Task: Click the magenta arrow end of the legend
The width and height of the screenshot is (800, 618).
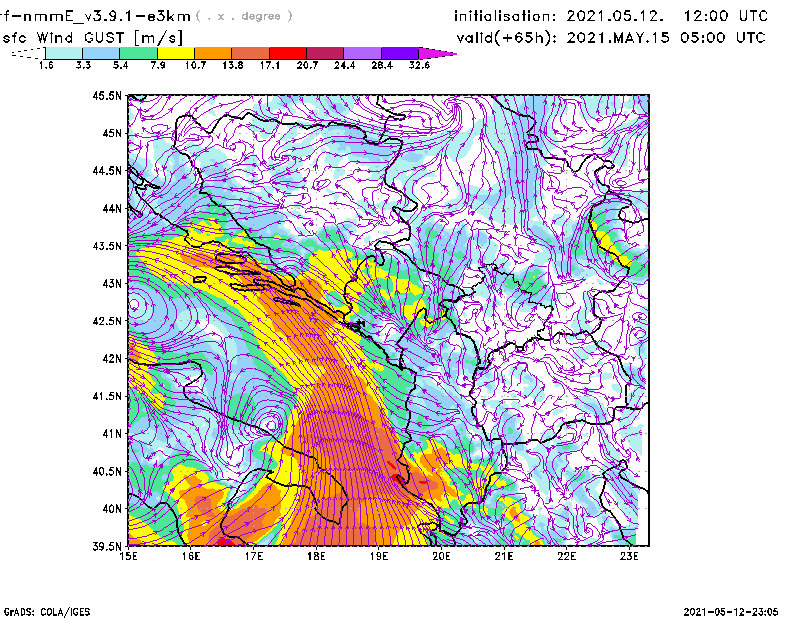Action: [437, 53]
